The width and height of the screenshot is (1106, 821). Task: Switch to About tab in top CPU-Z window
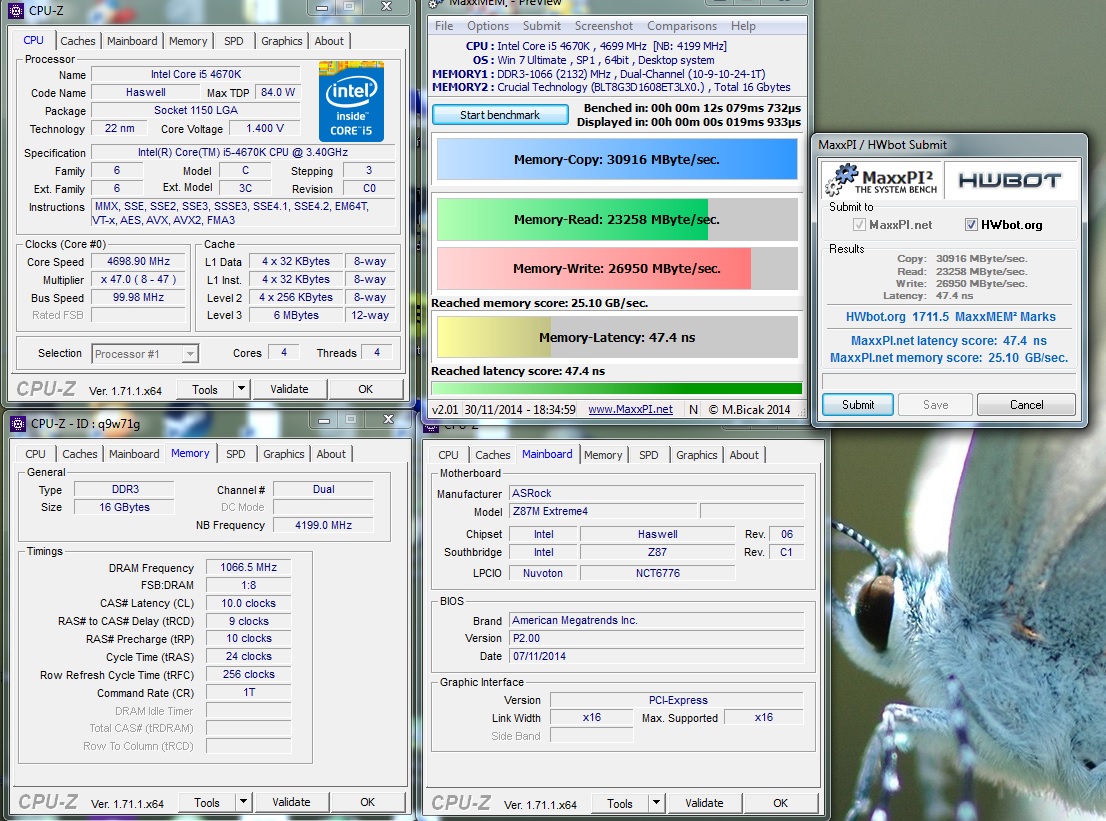(329, 41)
